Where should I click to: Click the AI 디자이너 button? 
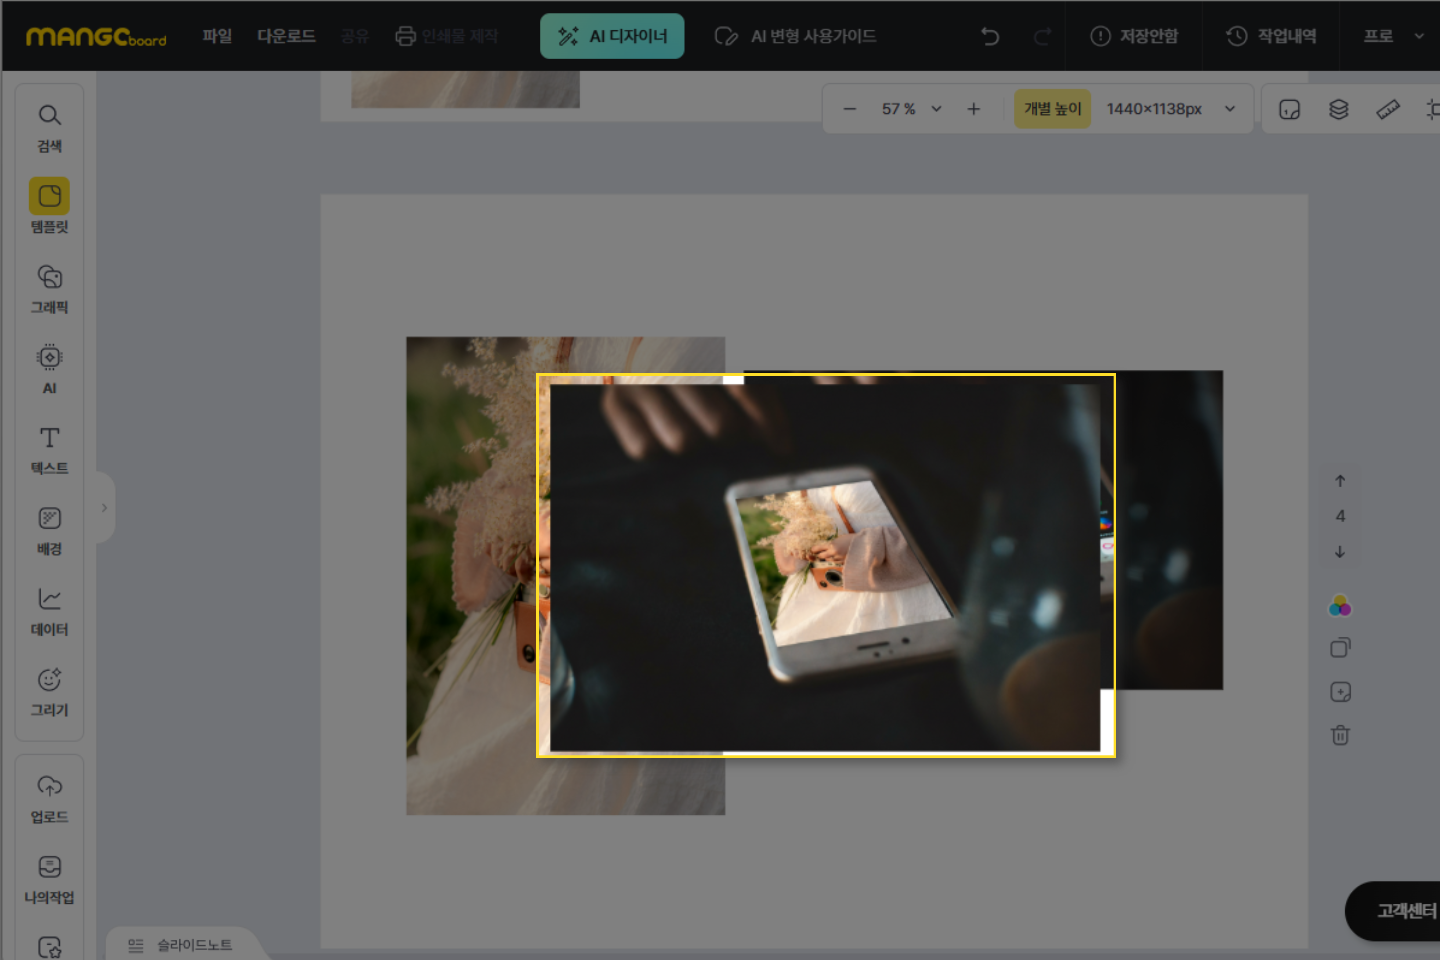[x=612, y=36]
